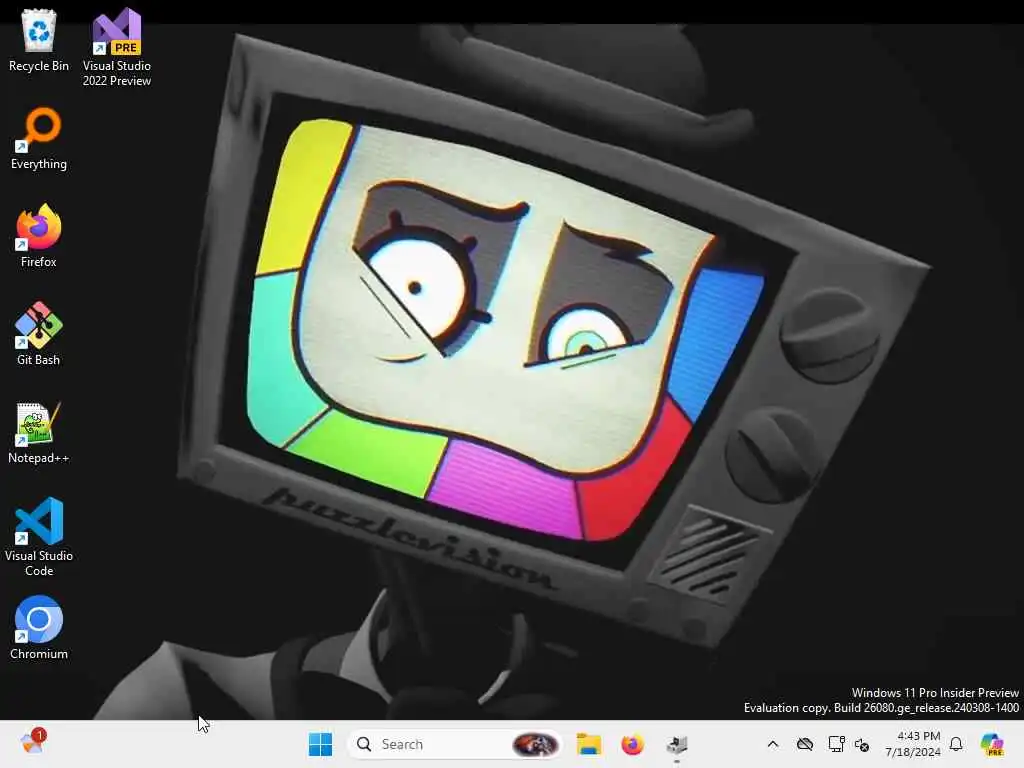Select the Chromium desktop shortcut
Screen dimensions: 1024x768
point(39,628)
